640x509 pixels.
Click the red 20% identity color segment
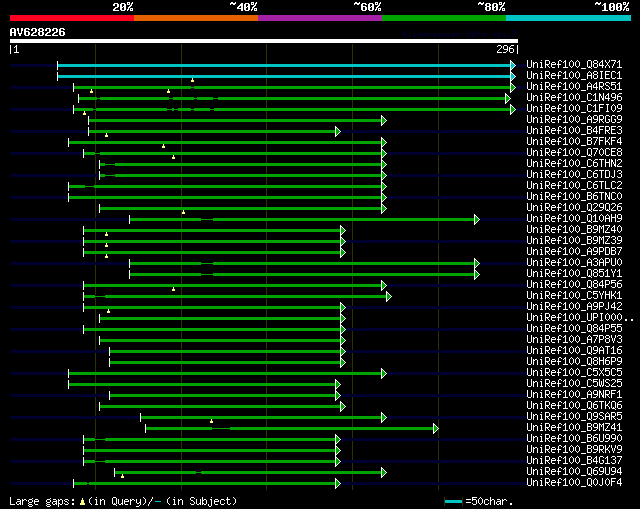72,18
